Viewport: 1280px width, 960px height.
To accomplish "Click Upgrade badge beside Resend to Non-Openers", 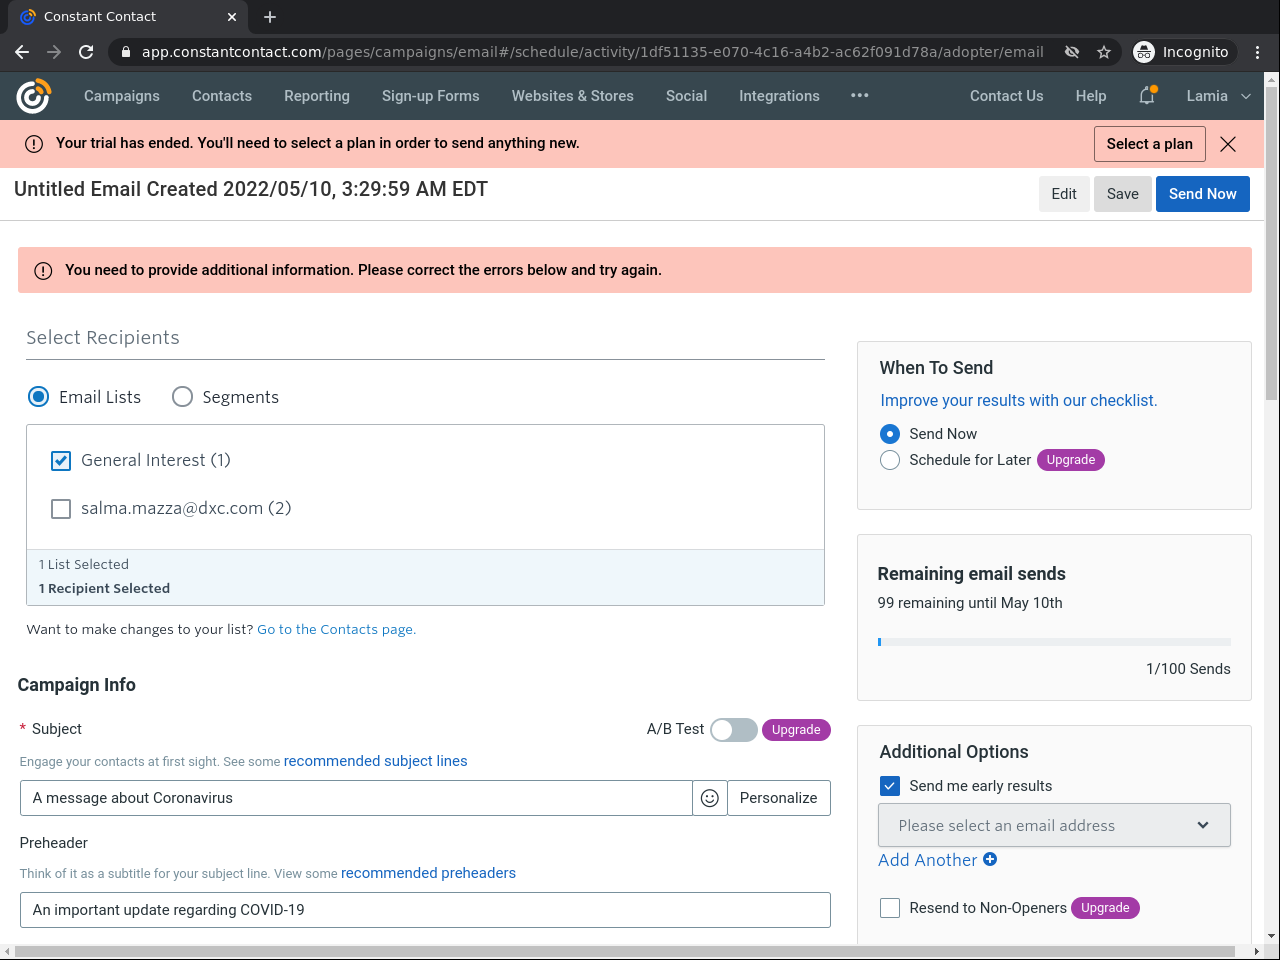I will (1105, 908).
